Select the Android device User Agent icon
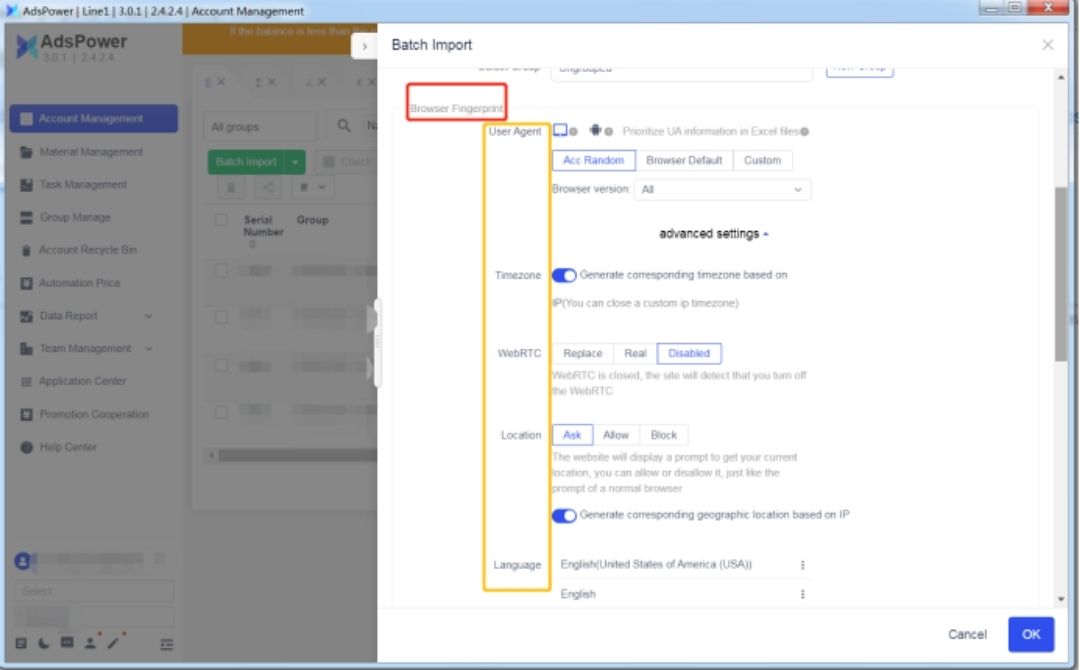The width and height of the screenshot is (1080, 670). [595, 130]
